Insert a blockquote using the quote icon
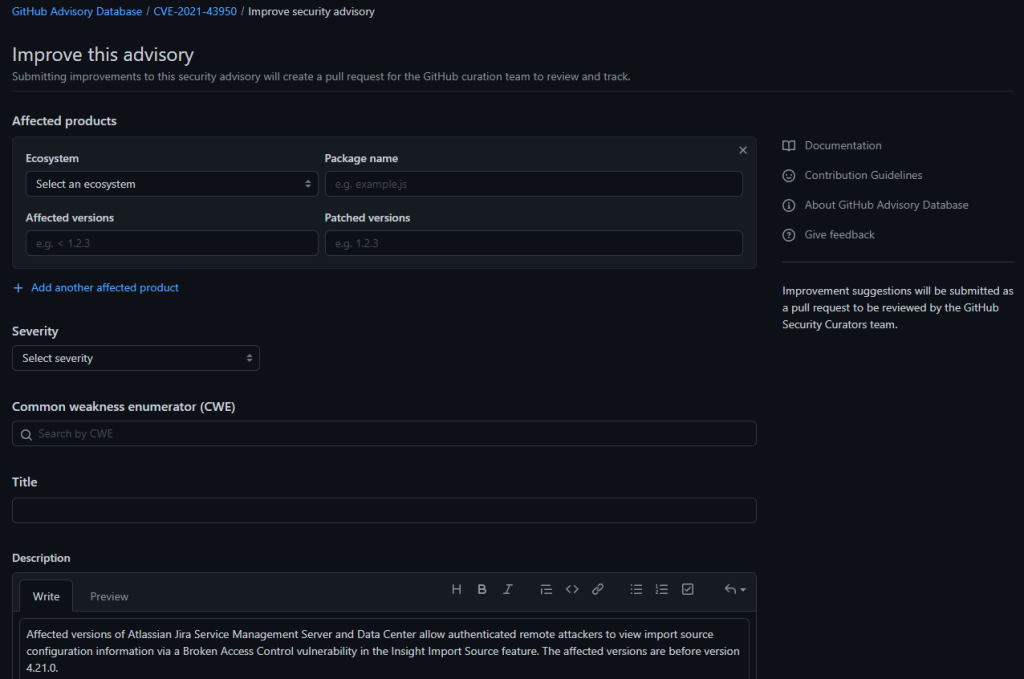The width and height of the screenshot is (1024, 679). (x=546, y=589)
